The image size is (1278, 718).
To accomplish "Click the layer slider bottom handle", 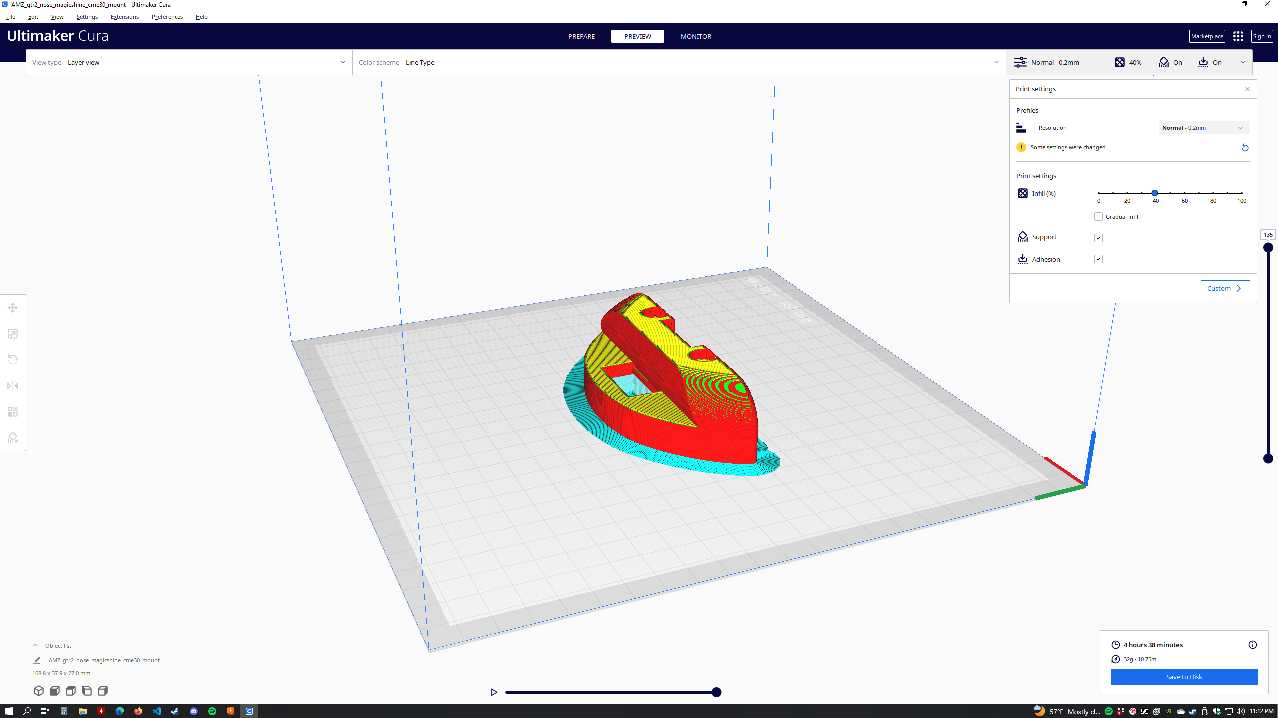I will (1268, 458).
